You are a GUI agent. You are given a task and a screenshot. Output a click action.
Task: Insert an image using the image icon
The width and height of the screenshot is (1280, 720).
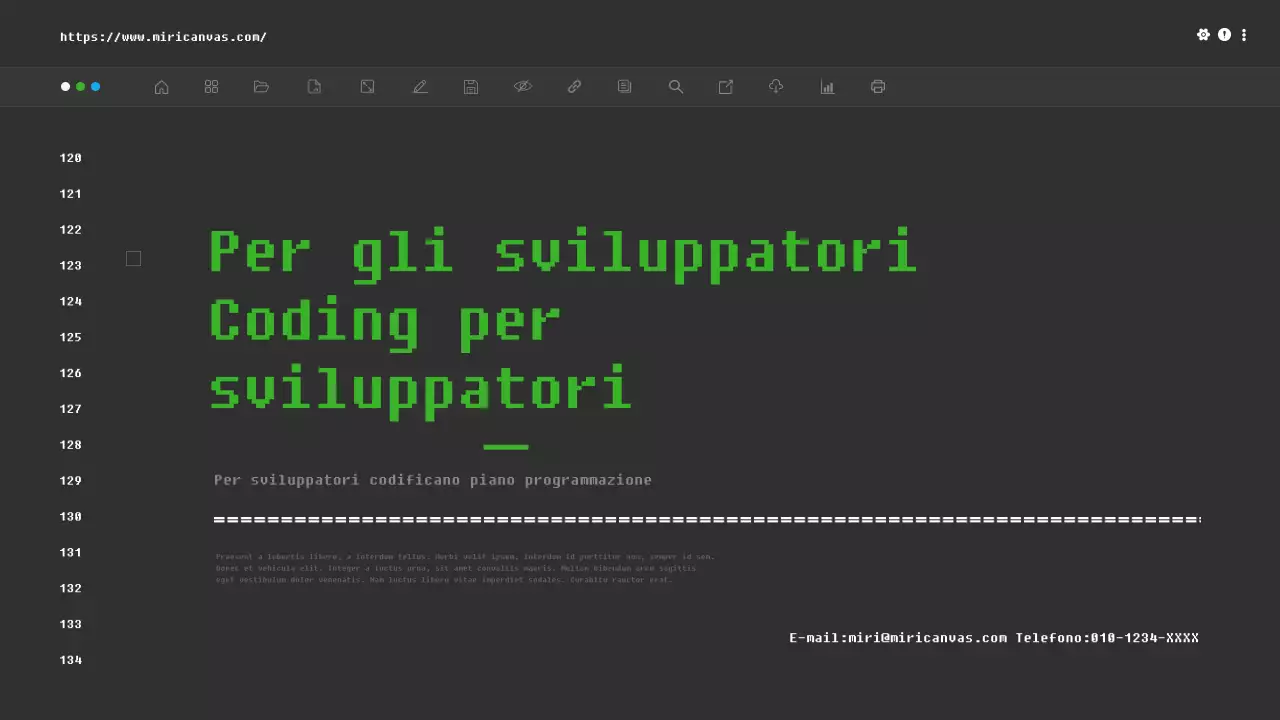pyautogui.click(x=367, y=87)
